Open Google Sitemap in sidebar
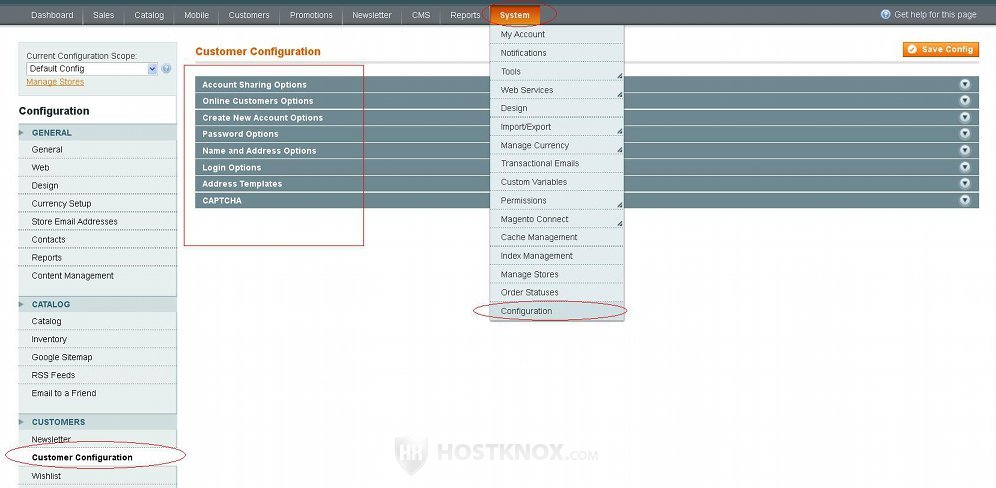Screen dimensions: 996x488 click(x=97, y=357)
